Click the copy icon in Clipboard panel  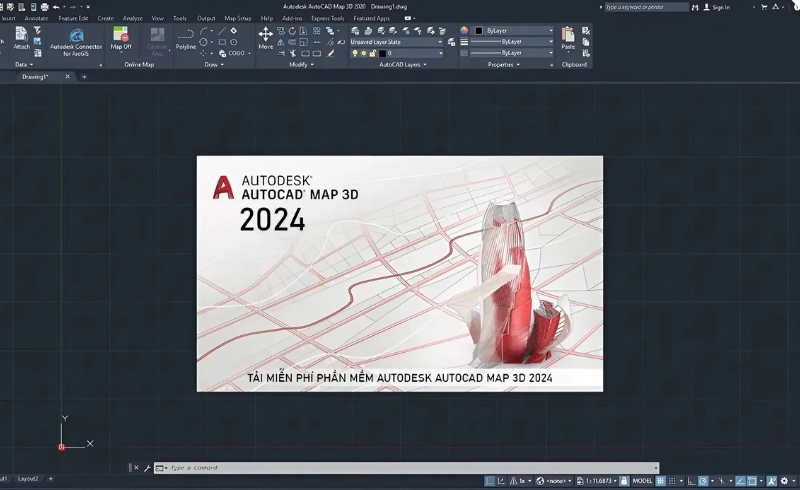(x=586, y=42)
